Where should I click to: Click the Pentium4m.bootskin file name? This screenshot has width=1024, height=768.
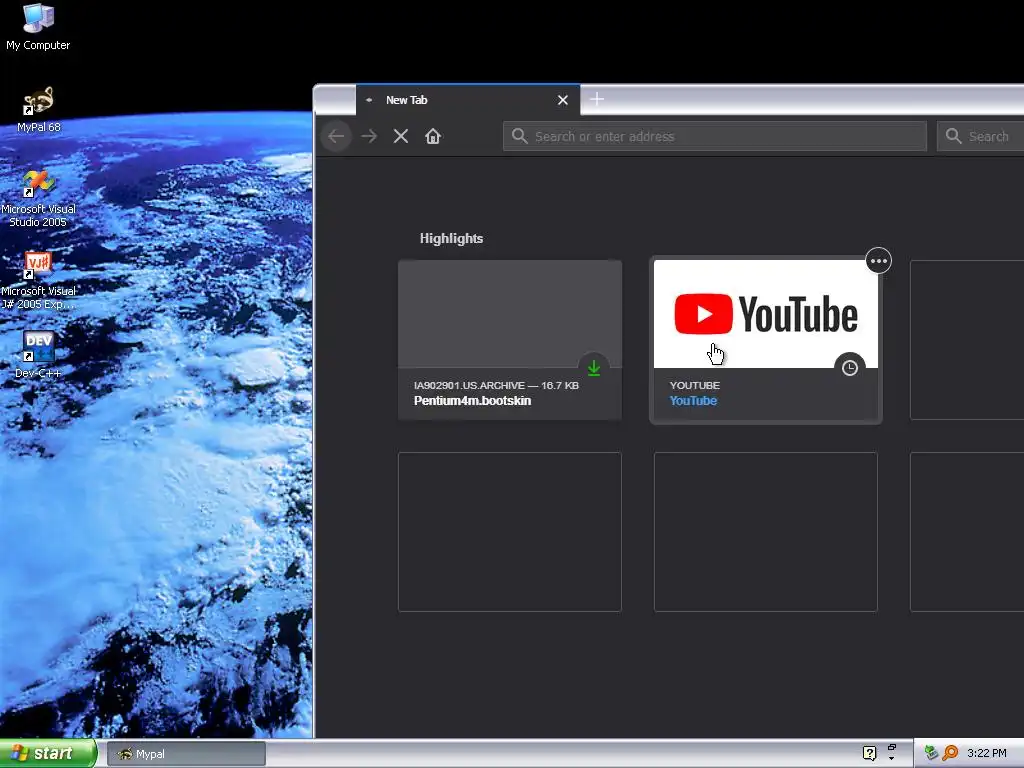point(472,401)
